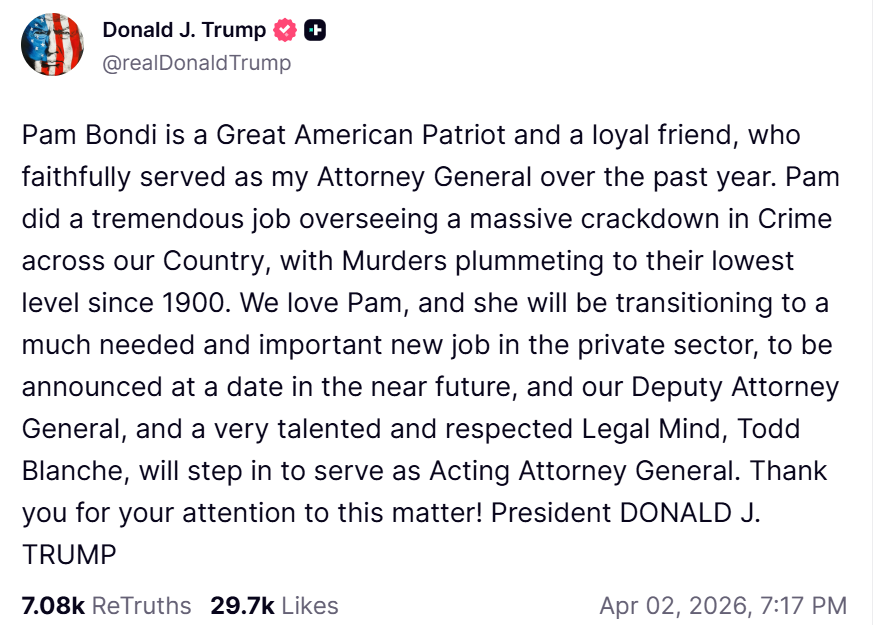Open the Apr 02, 2026 timestamp link
Image resolution: width=896 pixels, height=625 pixels.
click(722, 605)
